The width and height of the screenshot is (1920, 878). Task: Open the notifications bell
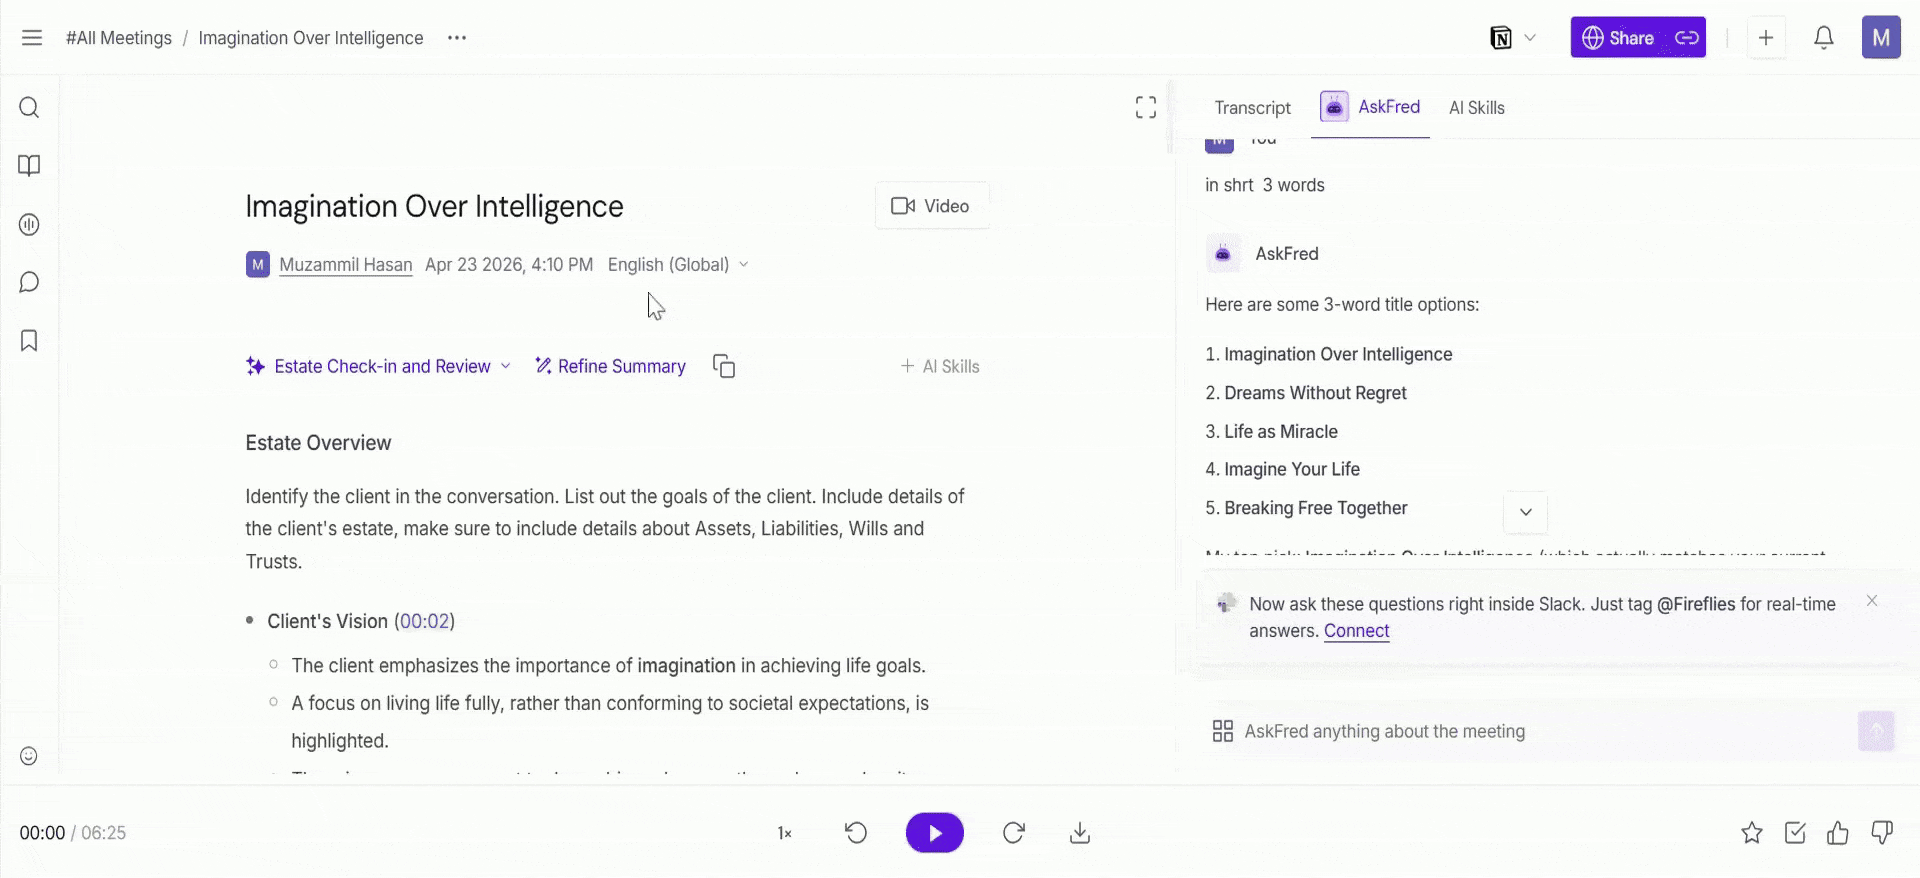pyautogui.click(x=1824, y=38)
